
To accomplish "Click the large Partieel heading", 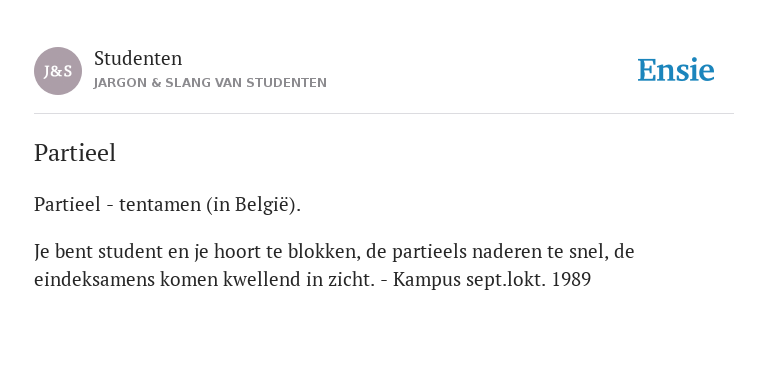I will [x=75, y=153].
